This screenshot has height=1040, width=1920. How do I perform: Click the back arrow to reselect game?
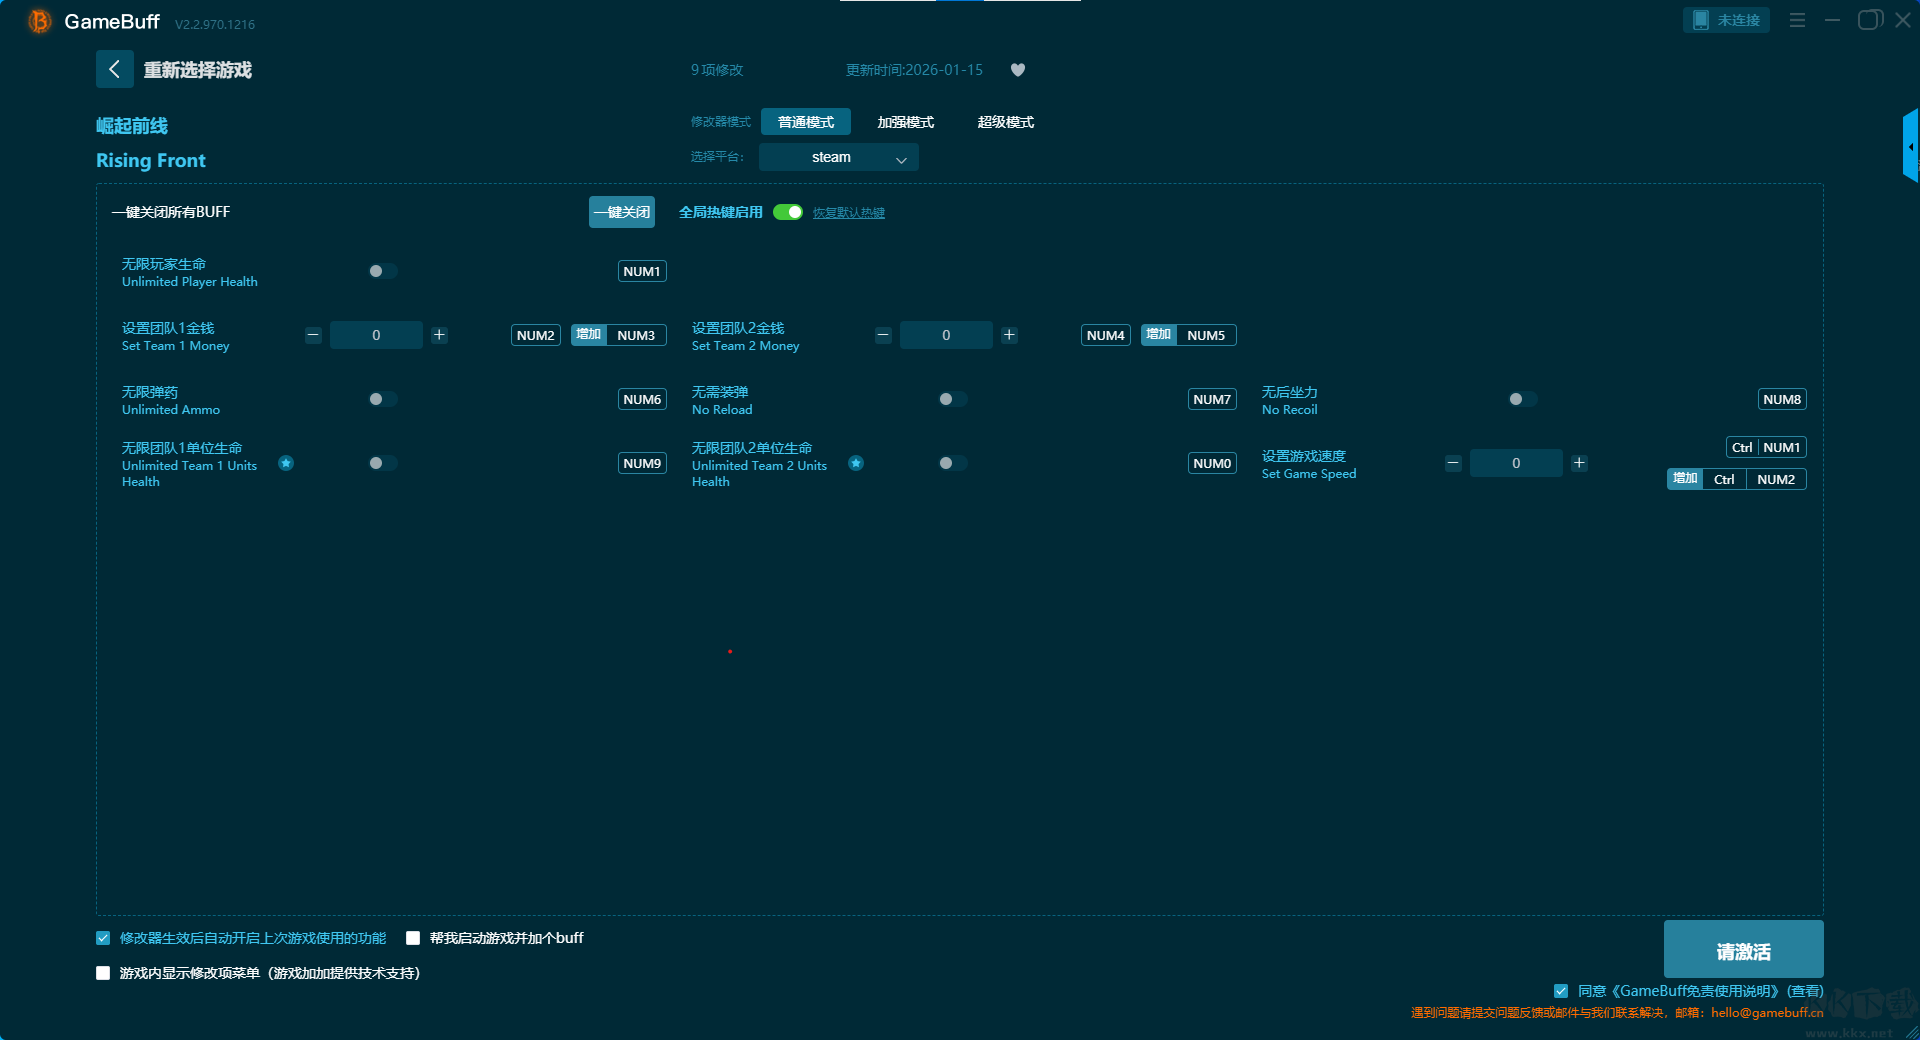pyautogui.click(x=114, y=69)
